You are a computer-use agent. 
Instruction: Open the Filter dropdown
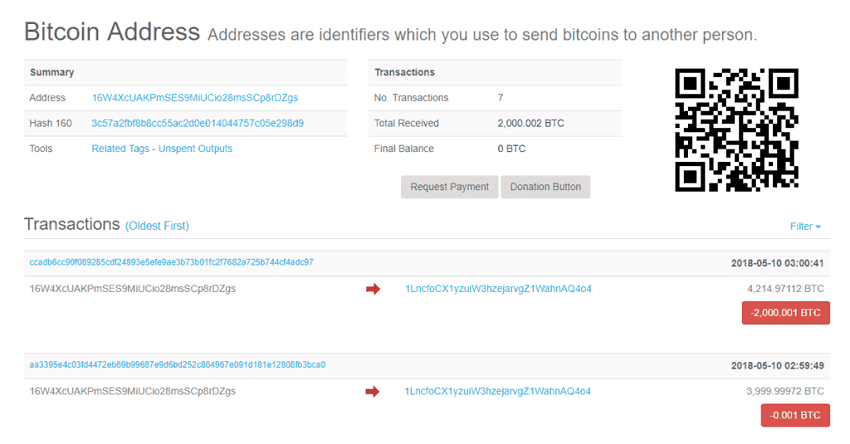(805, 226)
